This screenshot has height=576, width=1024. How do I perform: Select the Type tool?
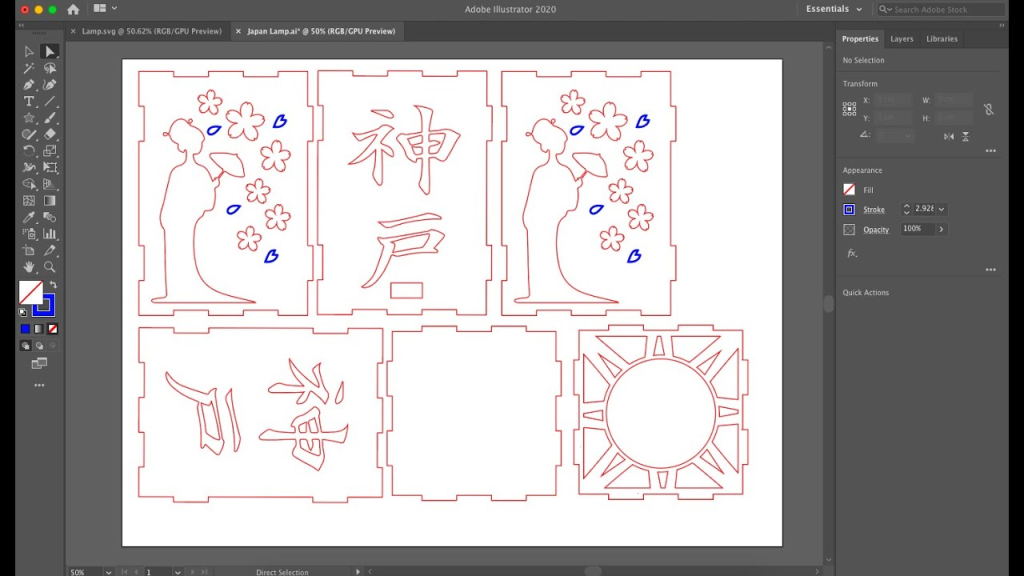(27, 102)
